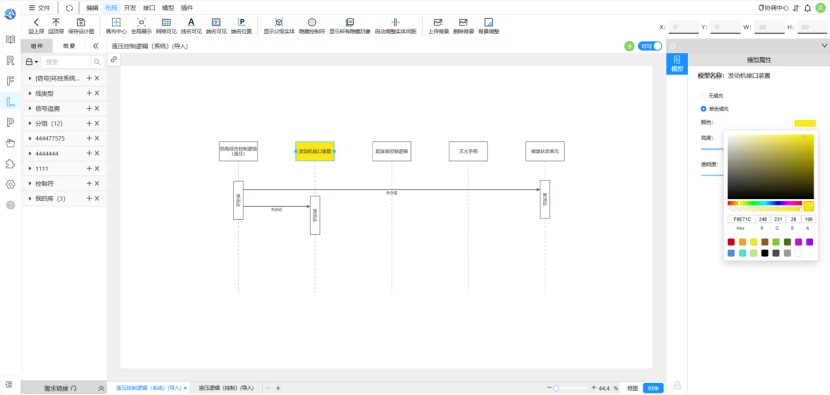The width and height of the screenshot is (830, 395).
Task: Save the design diagram
Action: [80, 22]
